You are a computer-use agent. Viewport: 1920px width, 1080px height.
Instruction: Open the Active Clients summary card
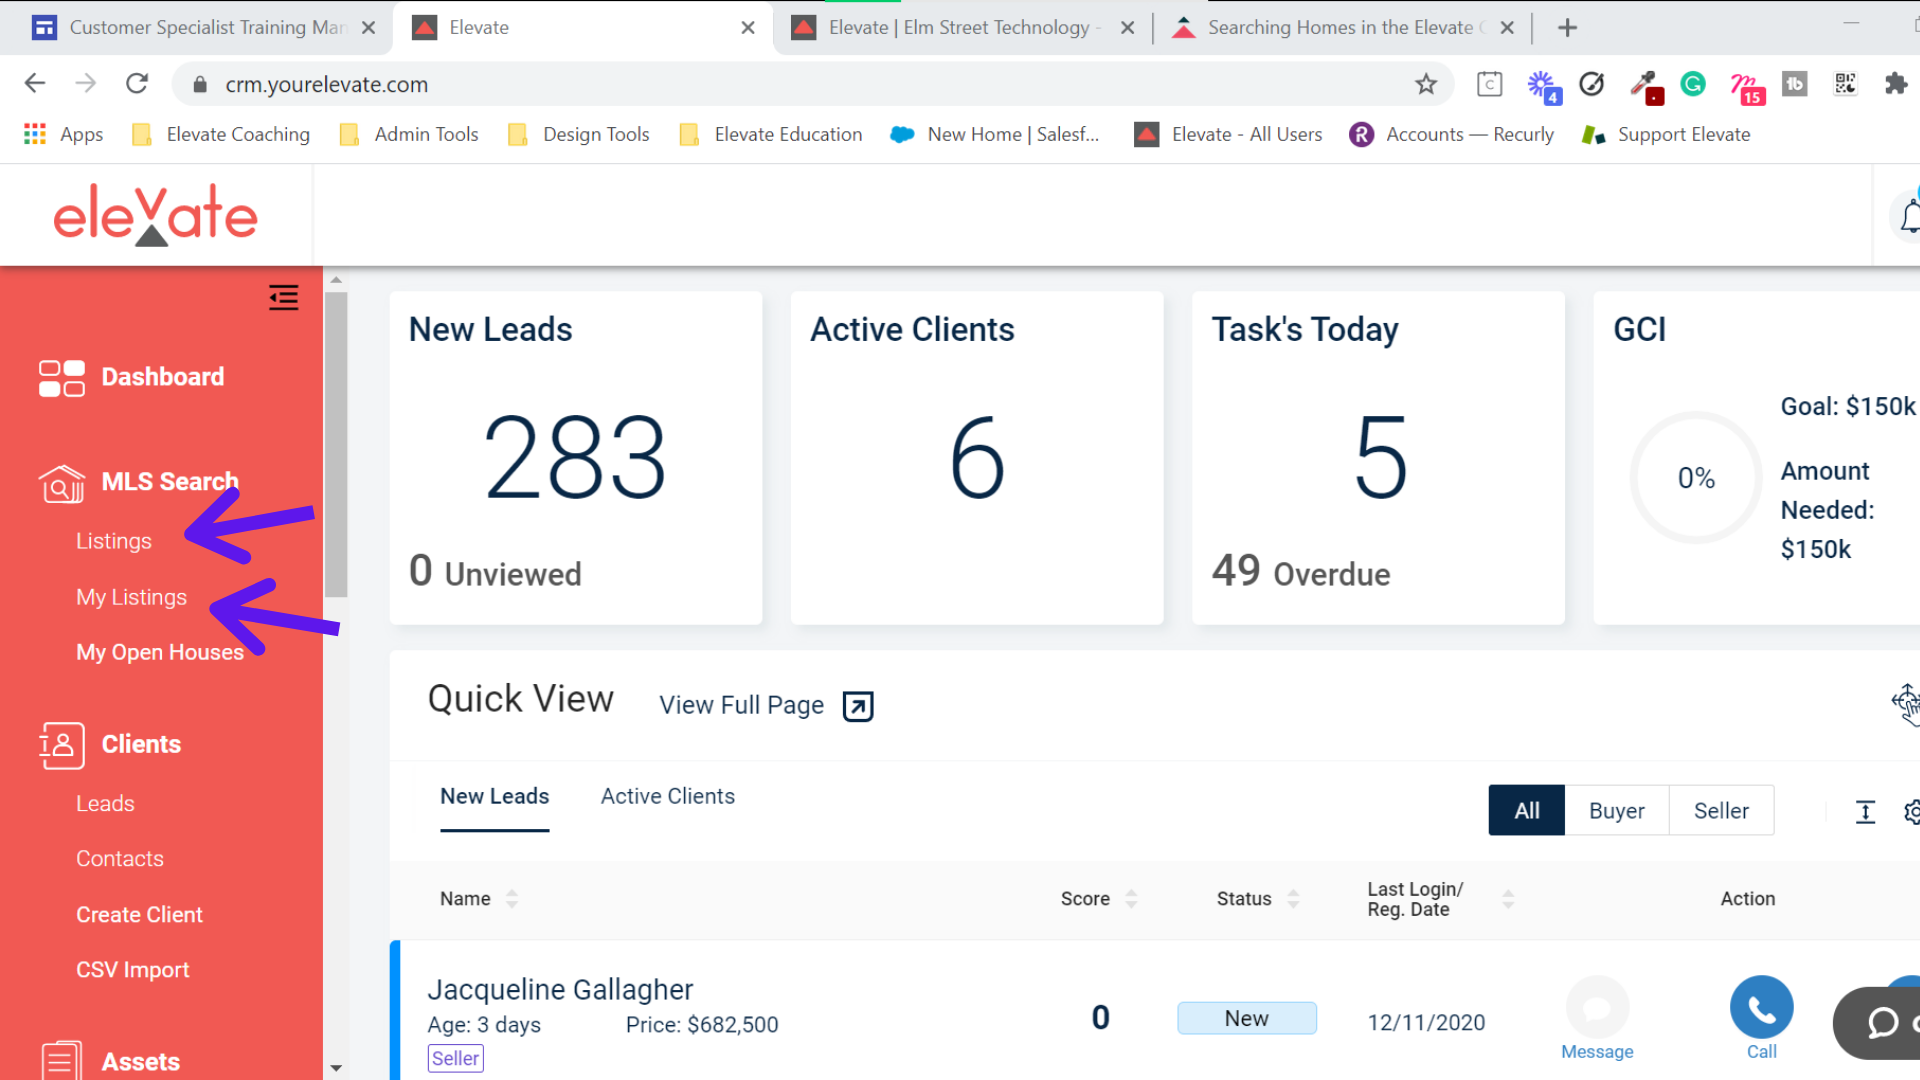[x=977, y=458]
